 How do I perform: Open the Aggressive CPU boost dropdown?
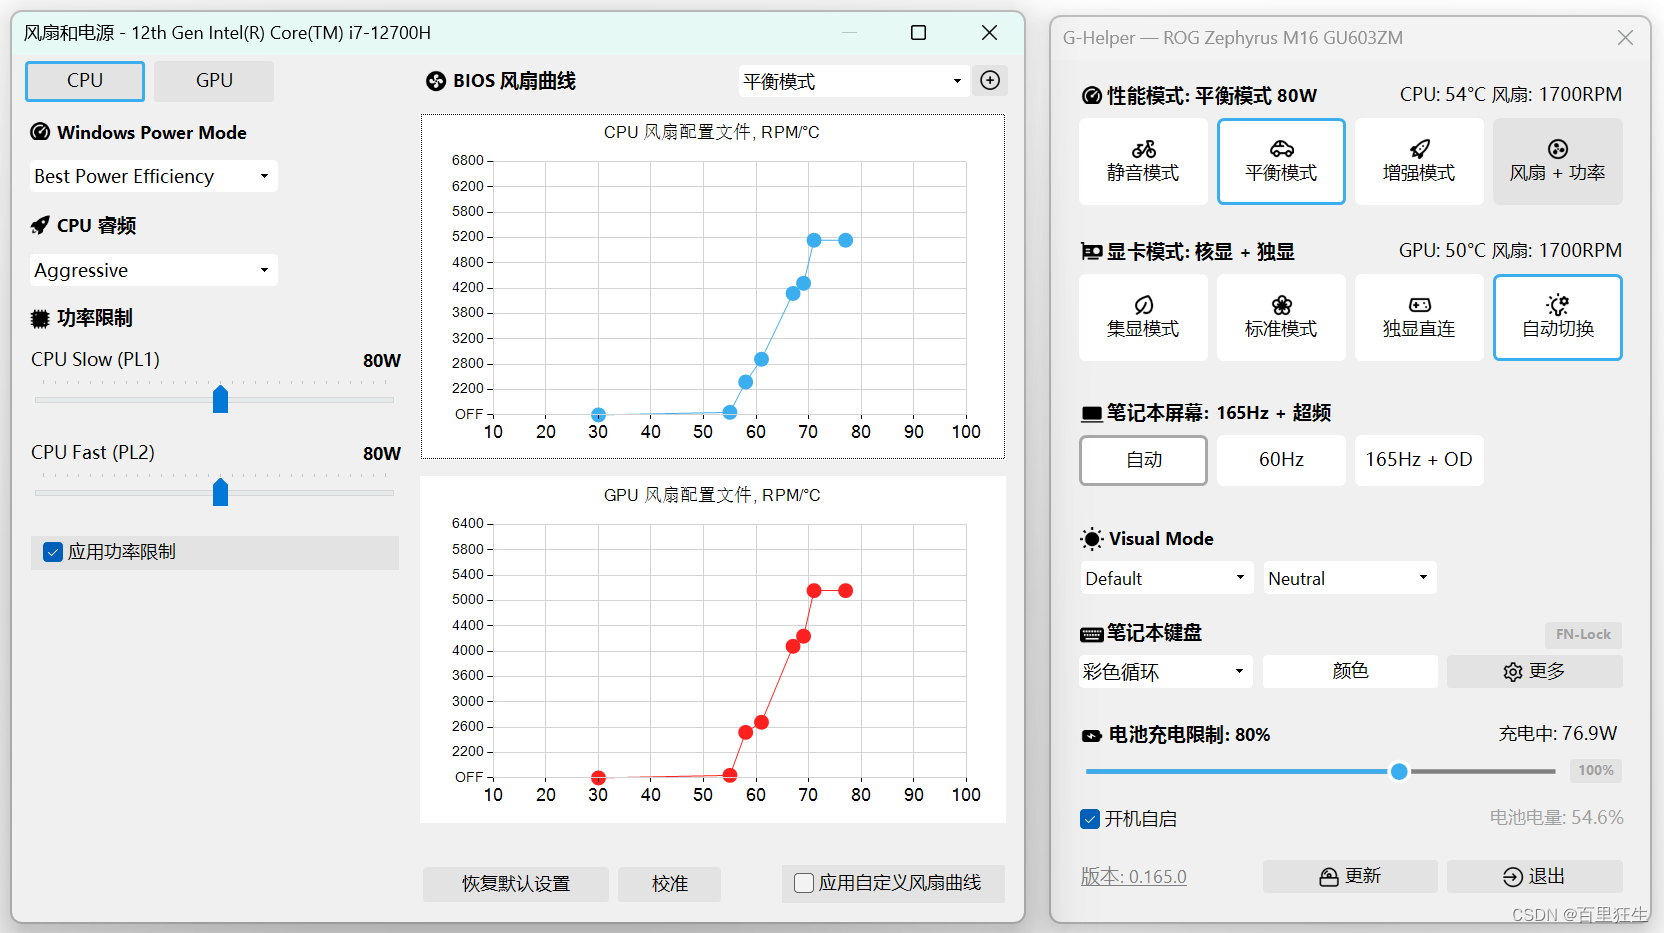click(153, 270)
